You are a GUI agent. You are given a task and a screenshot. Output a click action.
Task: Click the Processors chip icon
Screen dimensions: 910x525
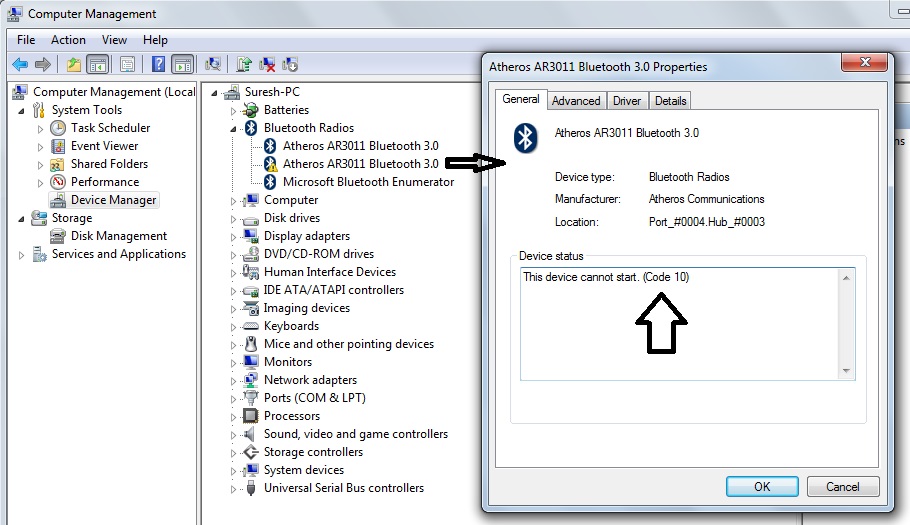pyautogui.click(x=251, y=415)
